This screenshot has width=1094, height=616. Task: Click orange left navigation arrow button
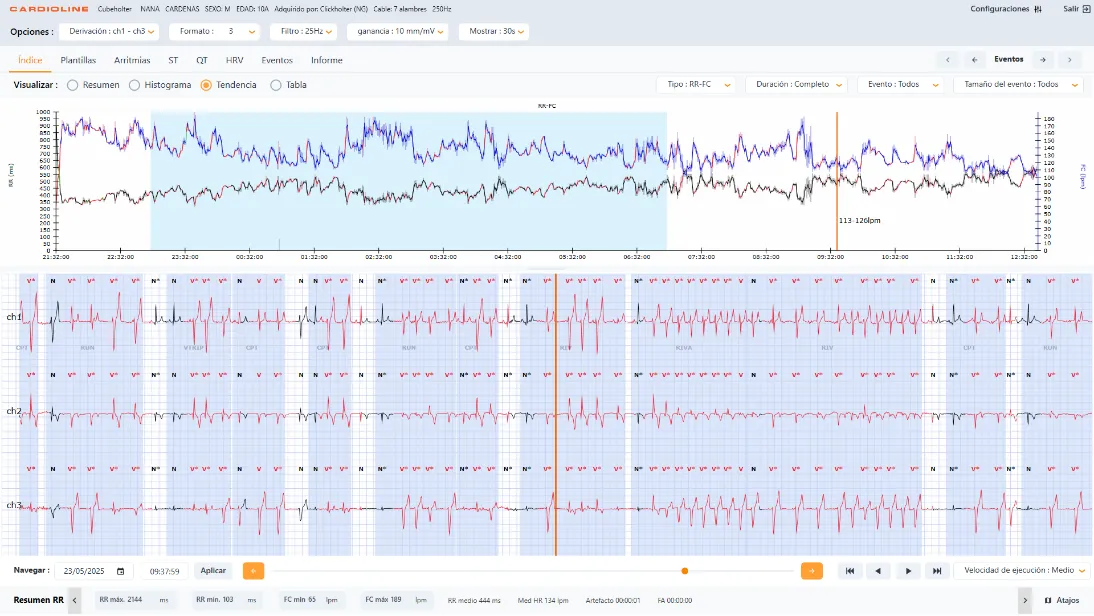pyautogui.click(x=253, y=571)
